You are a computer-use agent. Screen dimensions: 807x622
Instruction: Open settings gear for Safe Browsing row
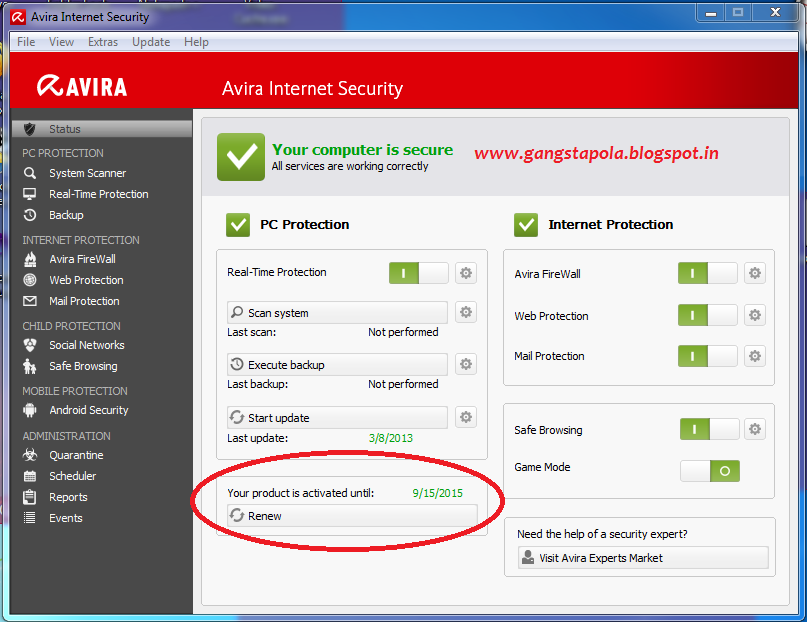755,429
